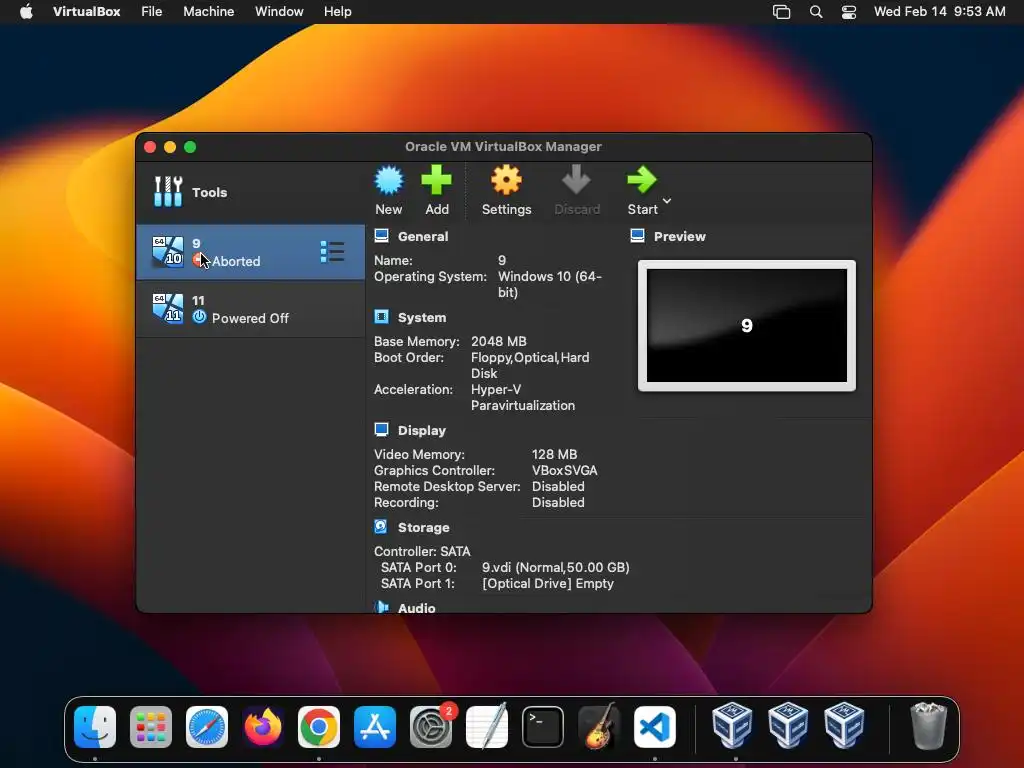
Task: Open Terminal from the Dock
Action: (543, 727)
